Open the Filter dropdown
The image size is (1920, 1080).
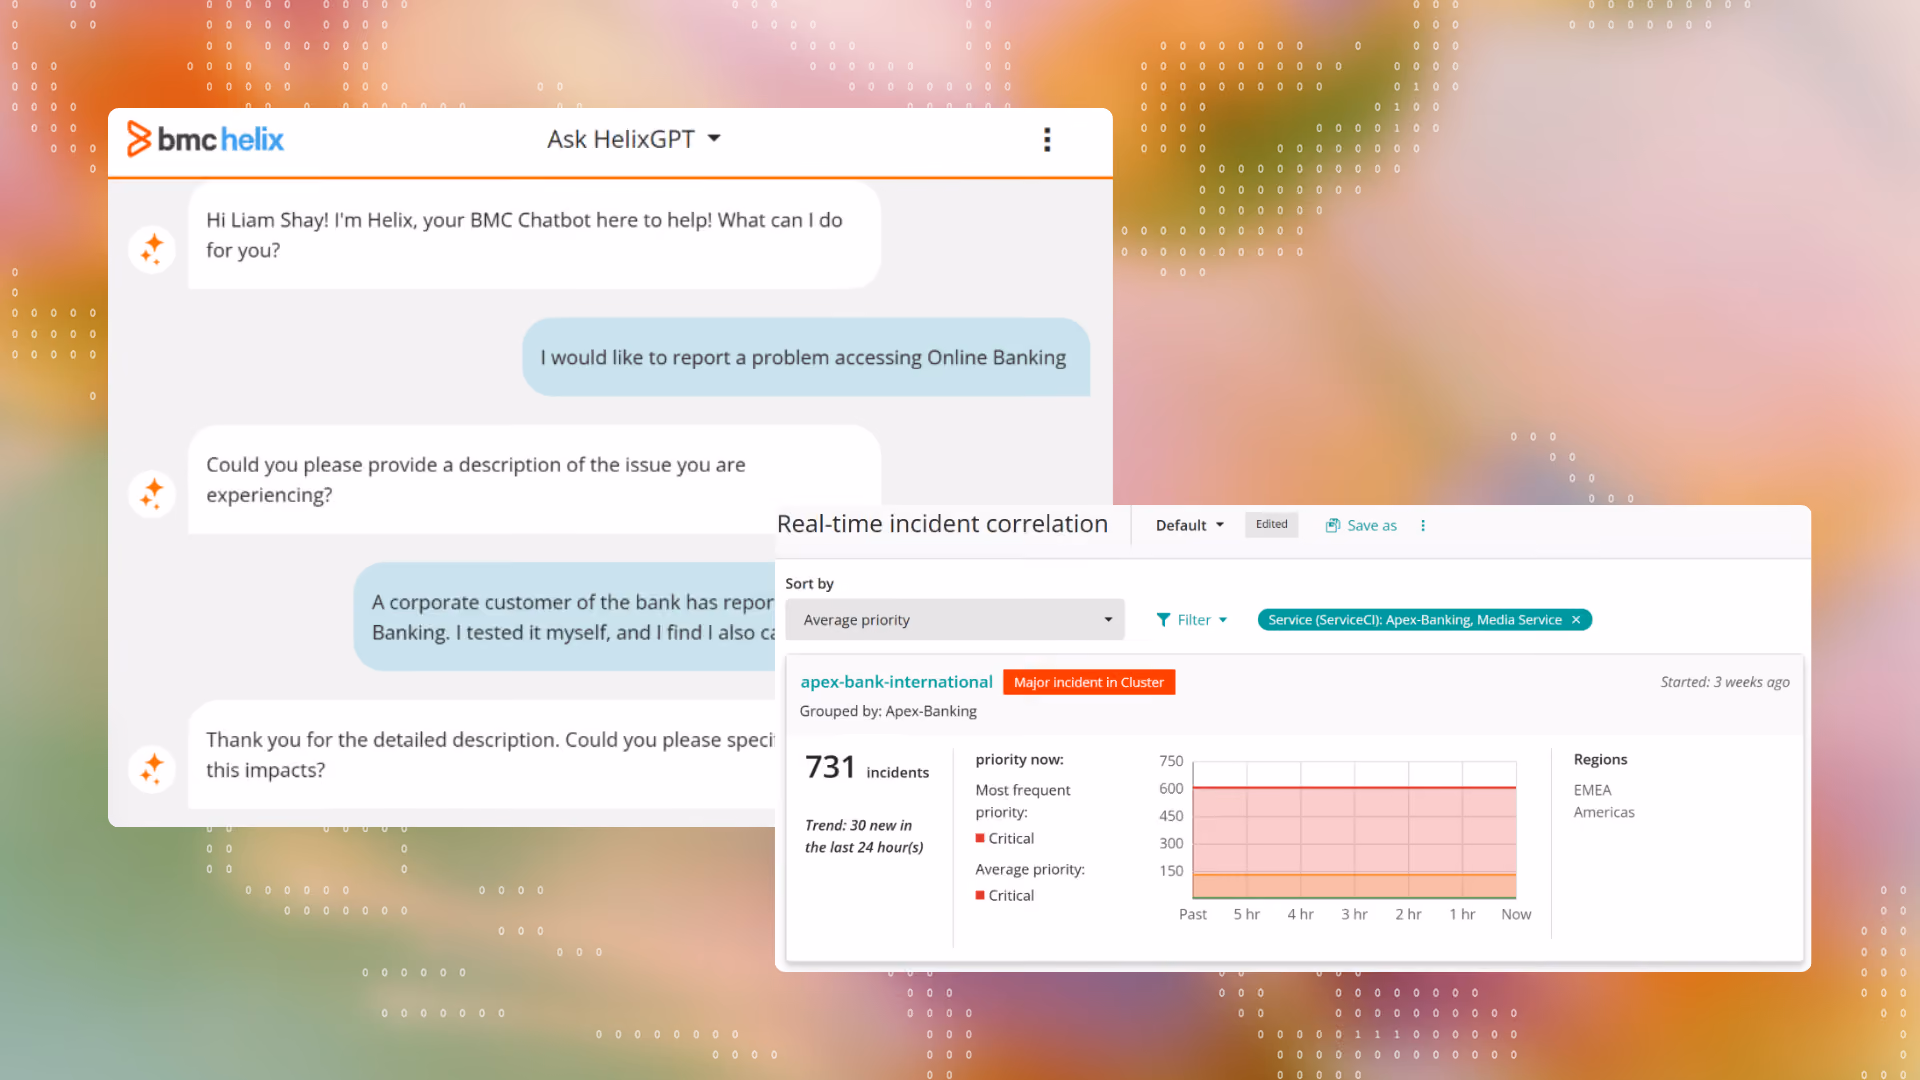coord(1192,620)
